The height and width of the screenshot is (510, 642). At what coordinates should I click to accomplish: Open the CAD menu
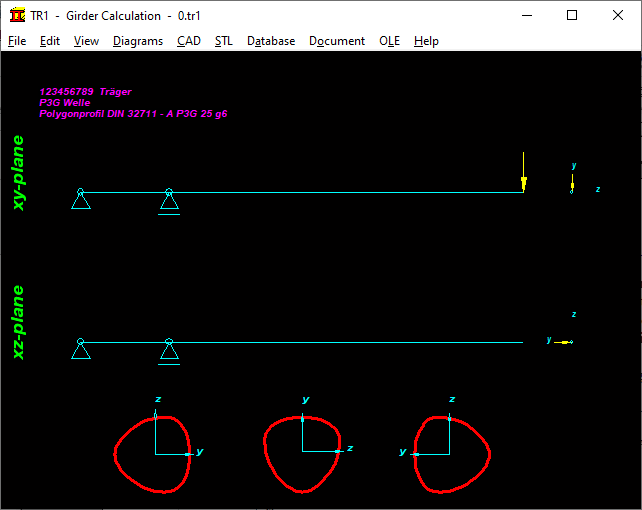(x=189, y=41)
